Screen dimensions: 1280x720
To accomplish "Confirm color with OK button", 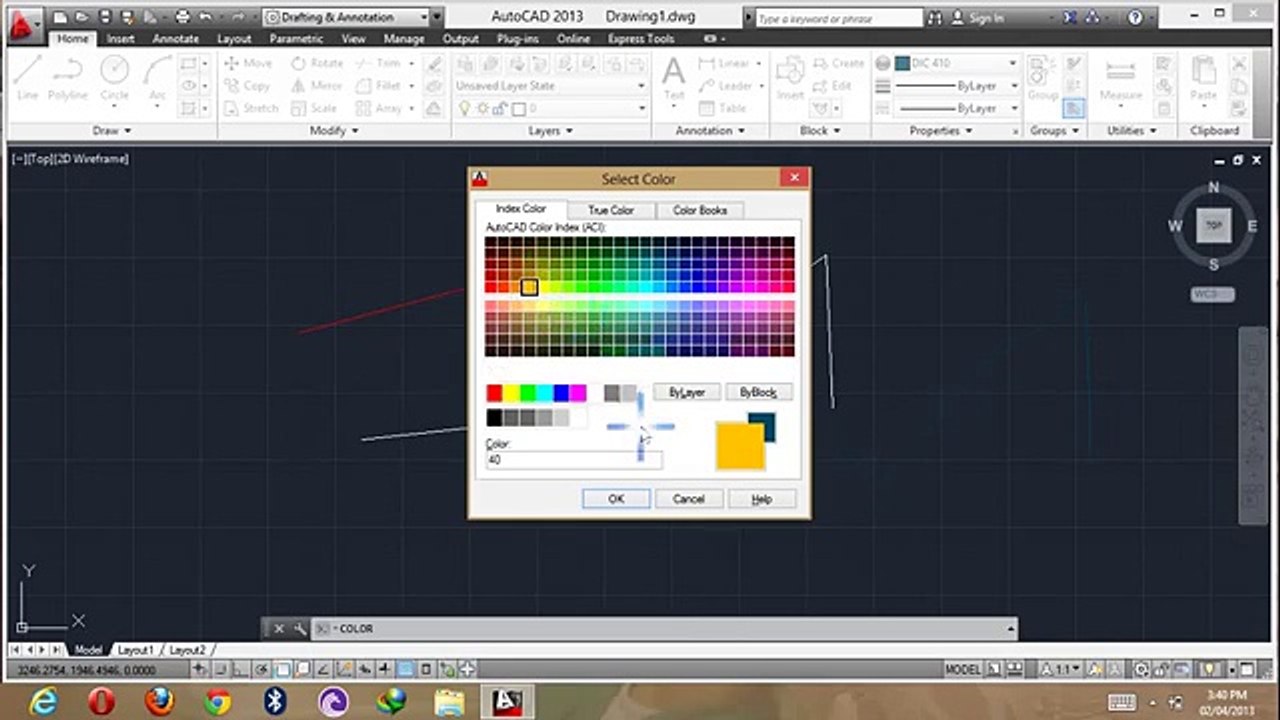I will (616, 499).
